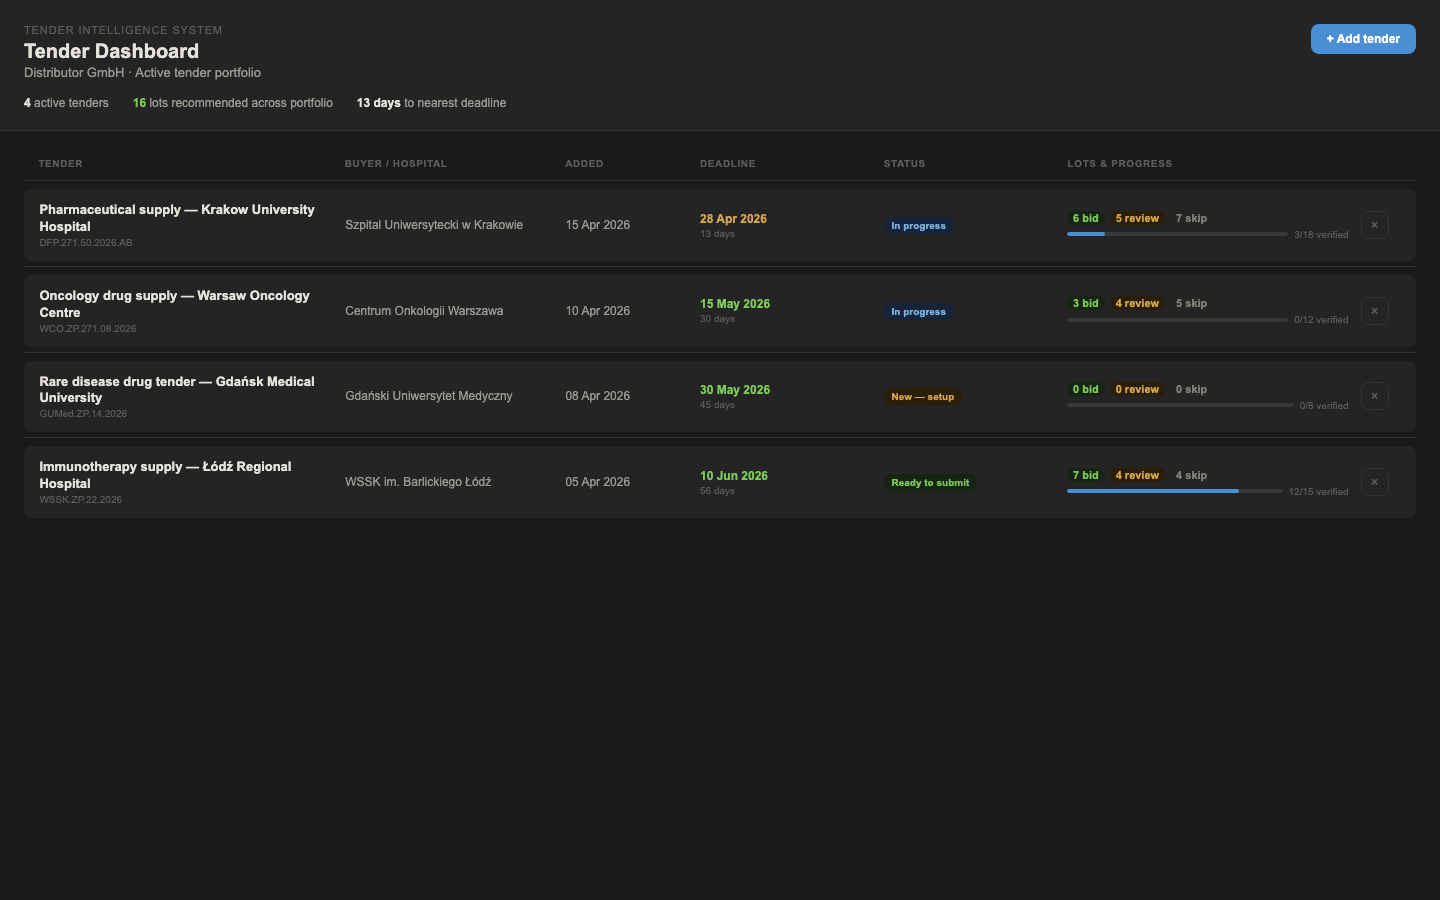Click the 4 review badge in Warsaw row
1440x900 pixels.
1137,303
